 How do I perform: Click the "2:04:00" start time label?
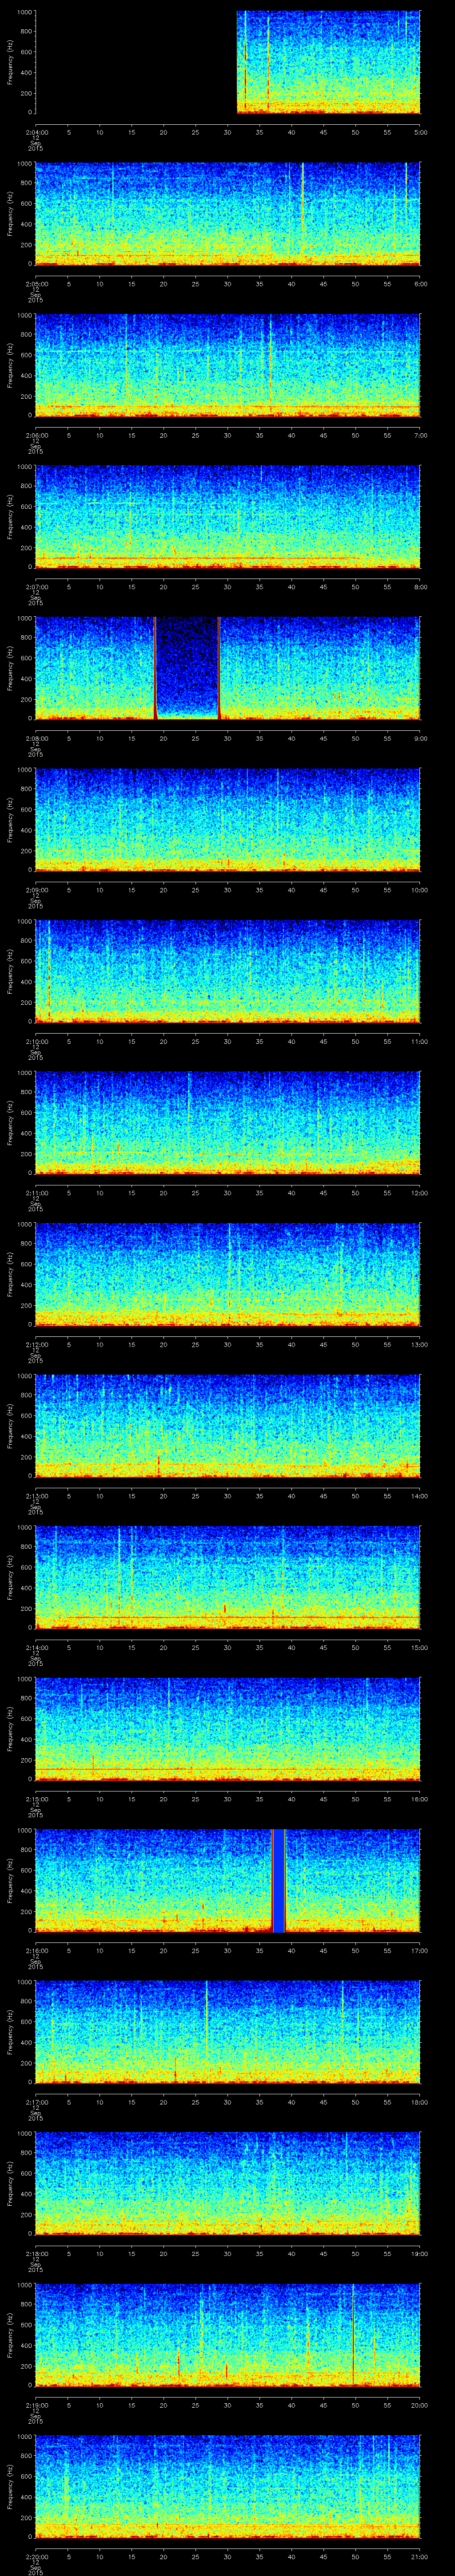tap(36, 132)
